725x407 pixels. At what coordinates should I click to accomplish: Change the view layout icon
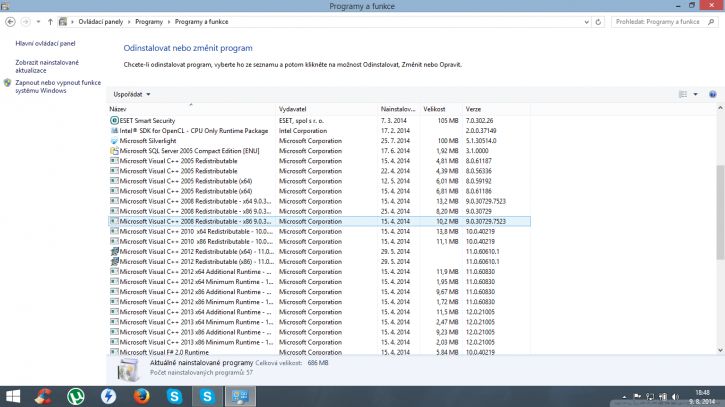(x=683, y=94)
